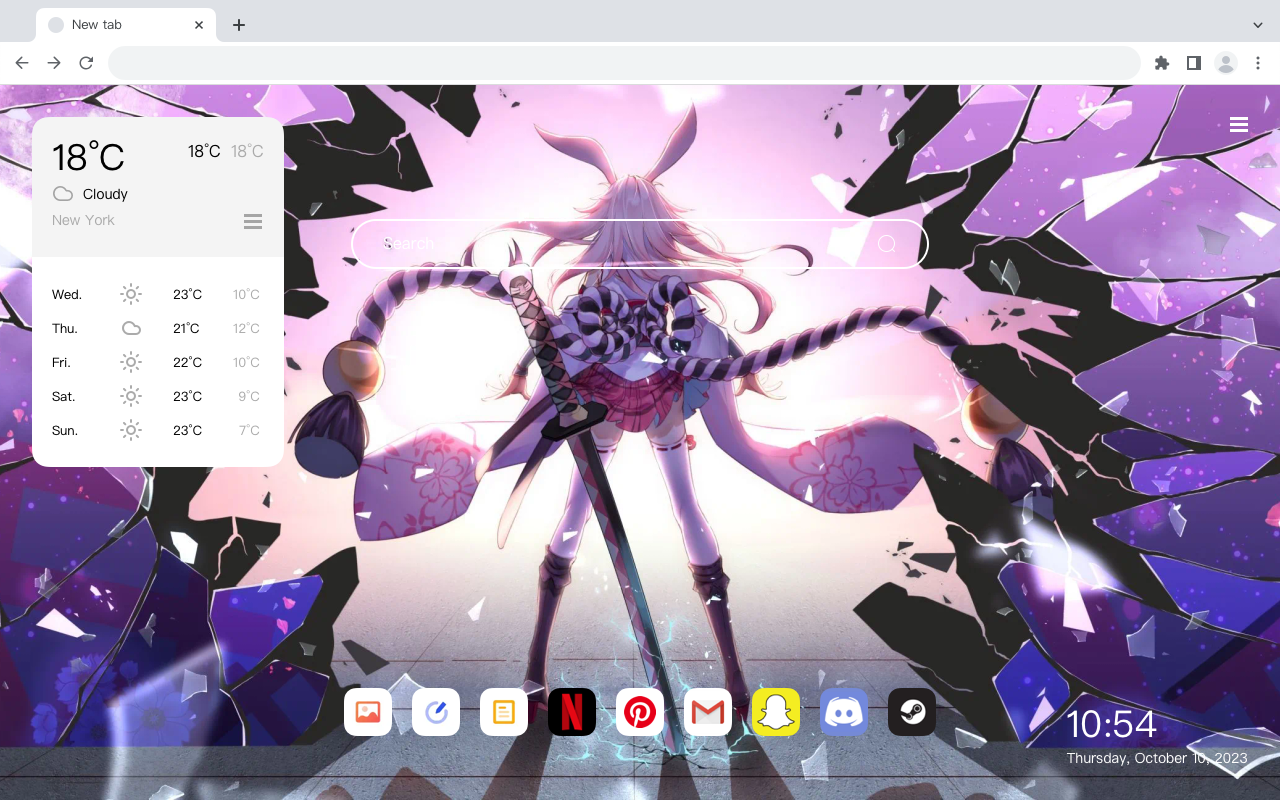Open the Steam shortcut
Image resolution: width=1280 pixels, height=800 pixels.
click(912, 712)
